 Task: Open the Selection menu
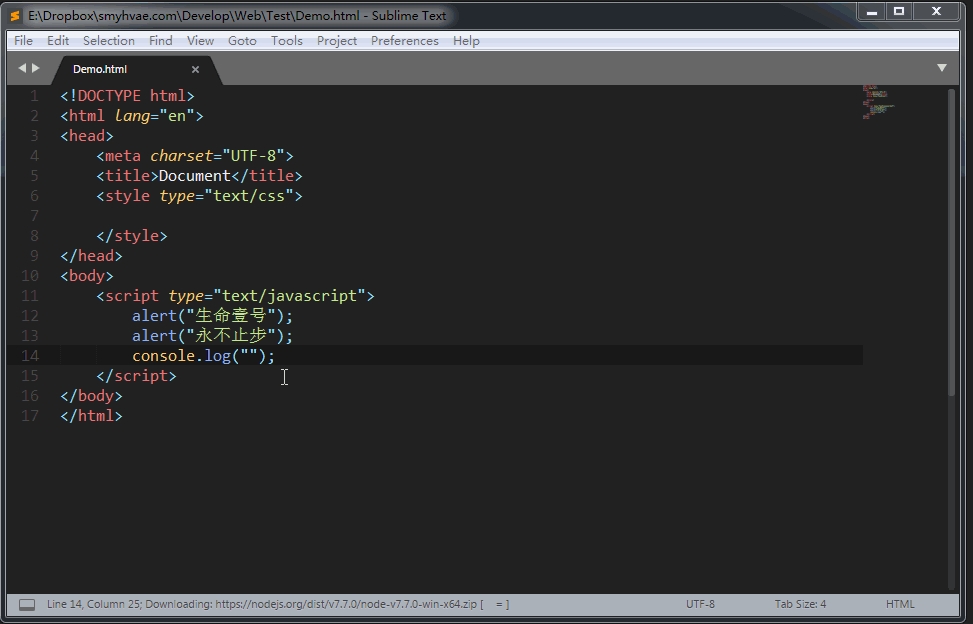(109, 41)
